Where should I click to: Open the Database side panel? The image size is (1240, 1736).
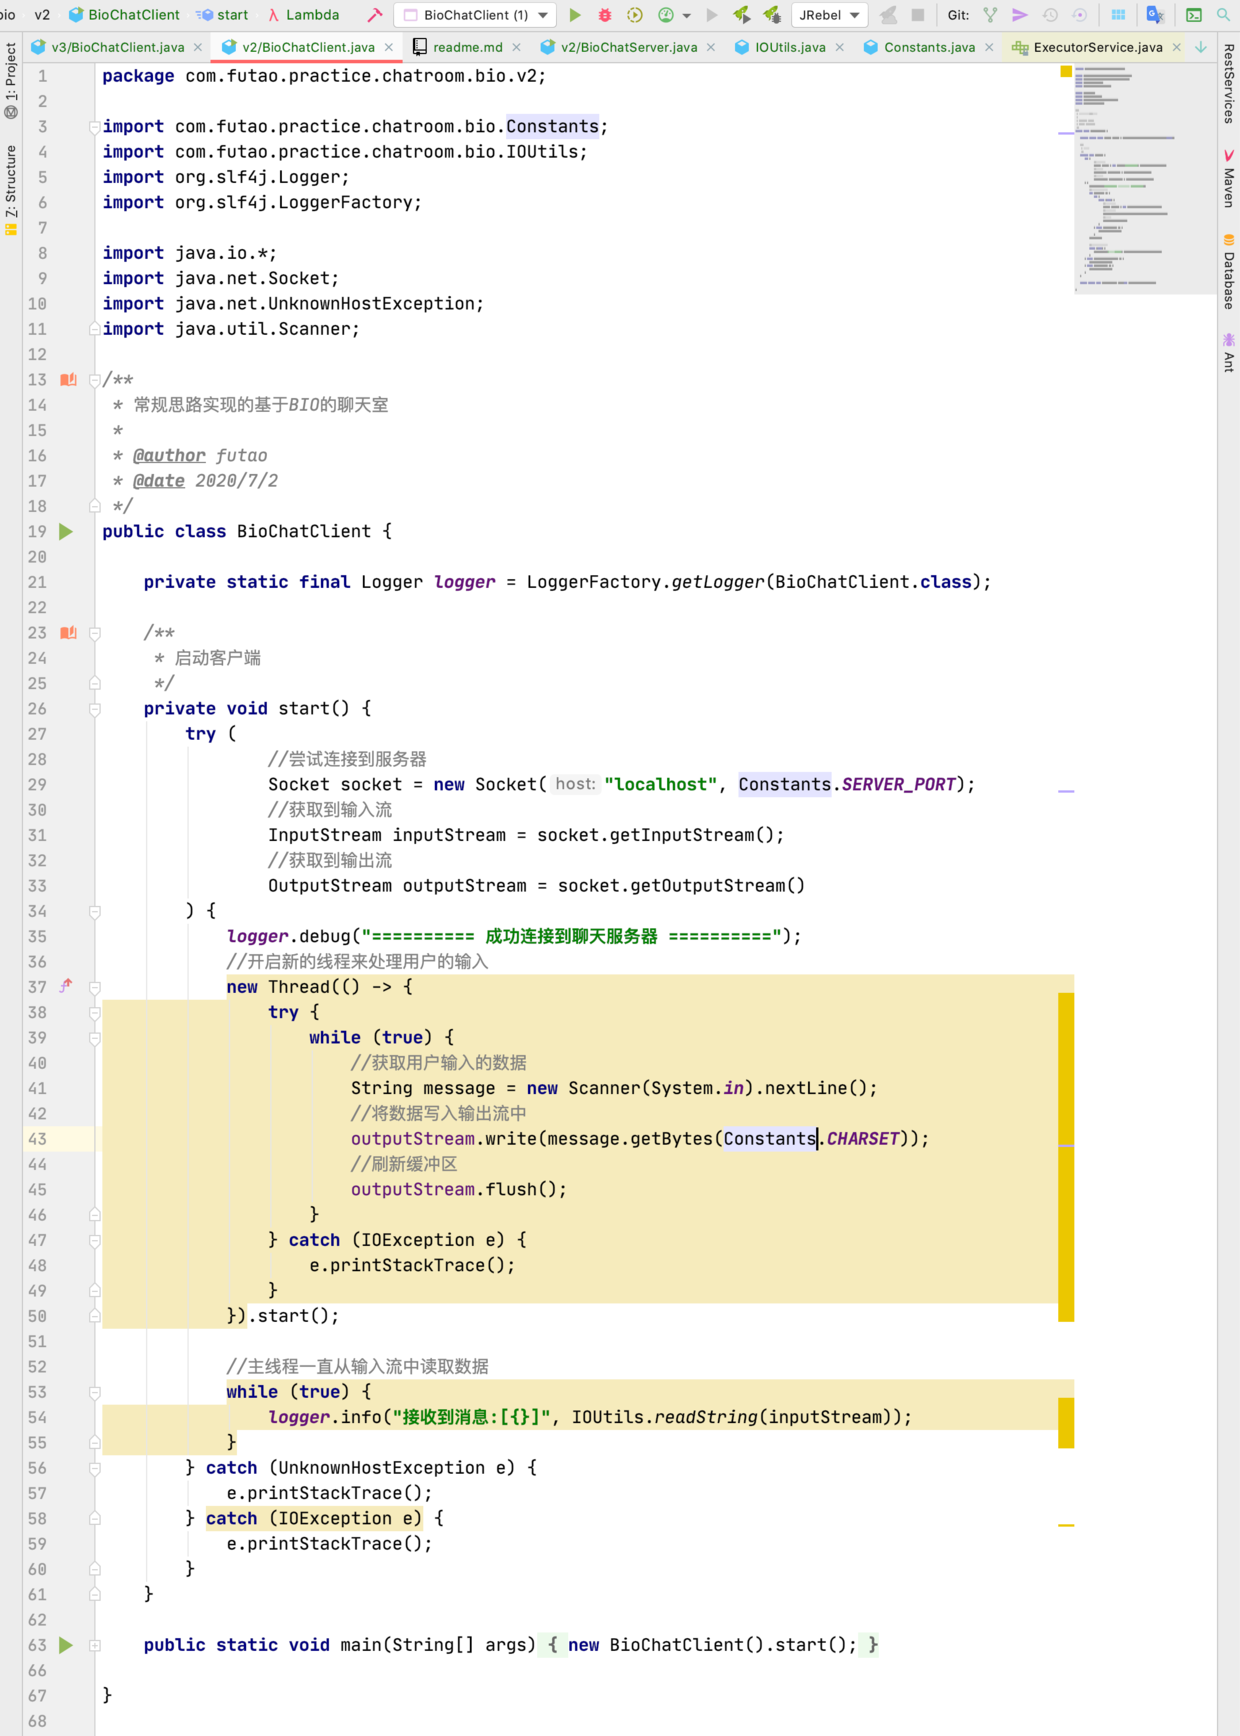pos(1229,272)
